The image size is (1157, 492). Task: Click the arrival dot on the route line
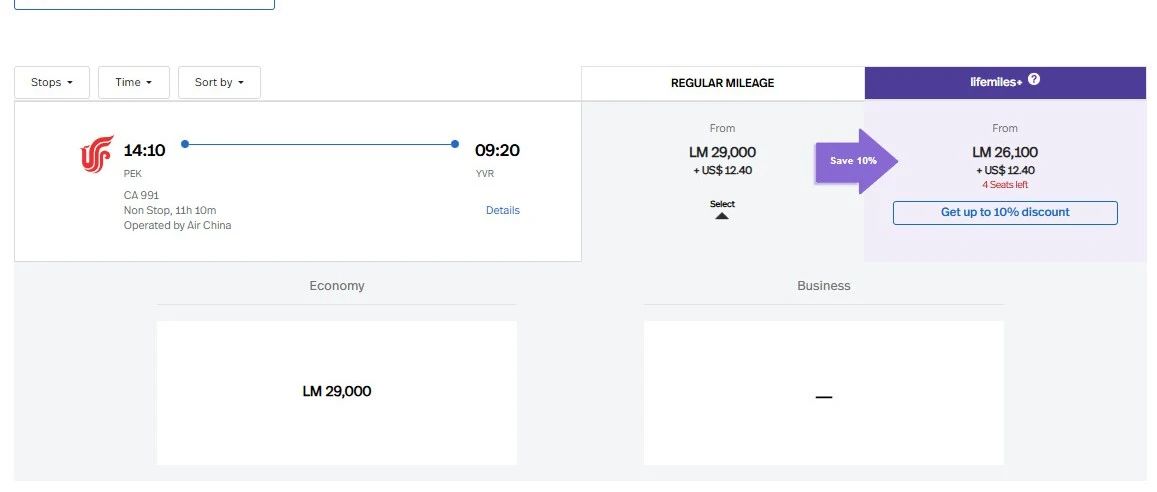[x=455, y=144]
